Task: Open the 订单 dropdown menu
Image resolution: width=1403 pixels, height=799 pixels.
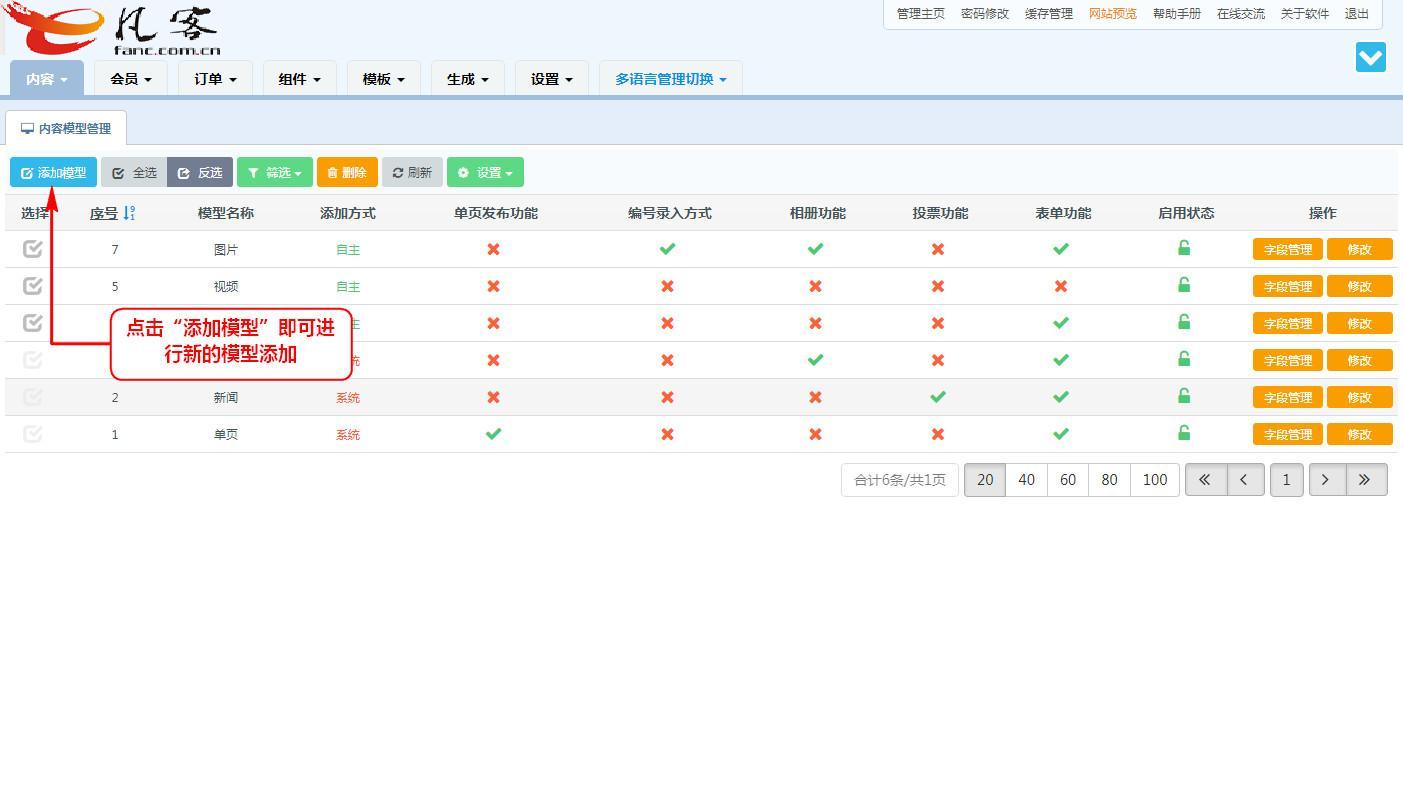Action: tap(215, 79)
